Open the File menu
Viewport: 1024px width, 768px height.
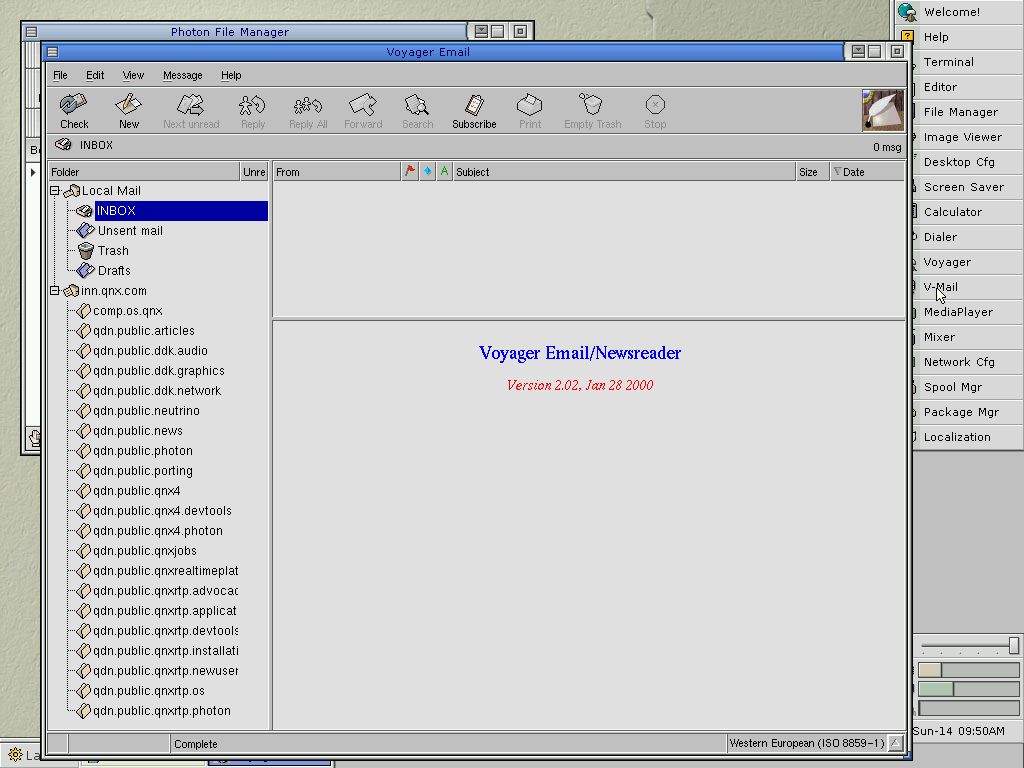coord(60,75)
